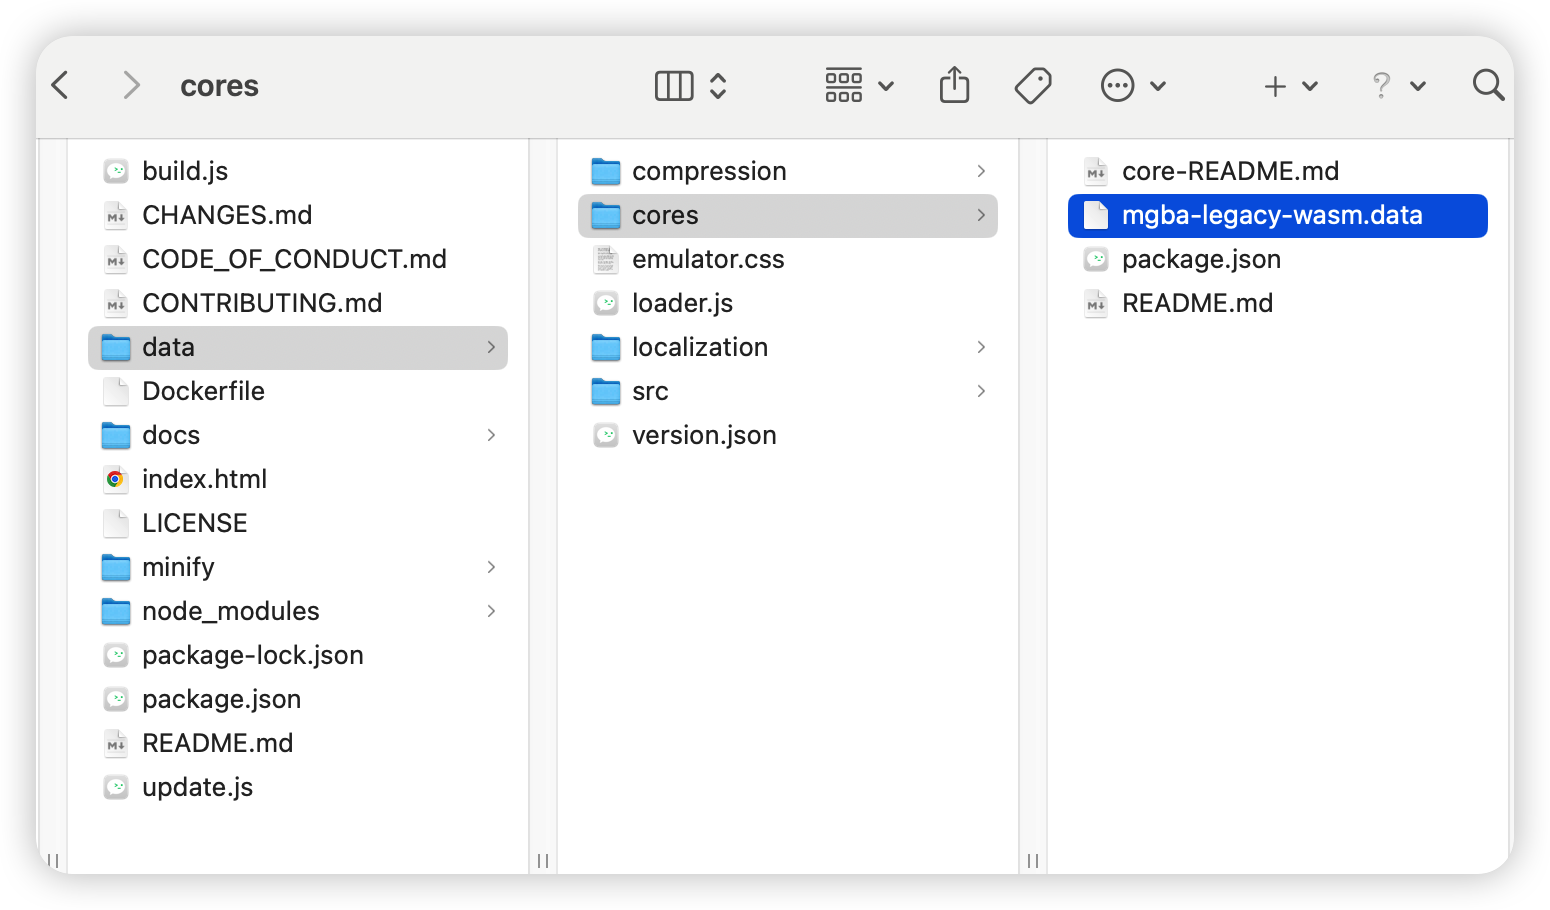This screenshot has height=910, width=1550.
Task: Click the first column resize handle
Action: coord(543,860)
